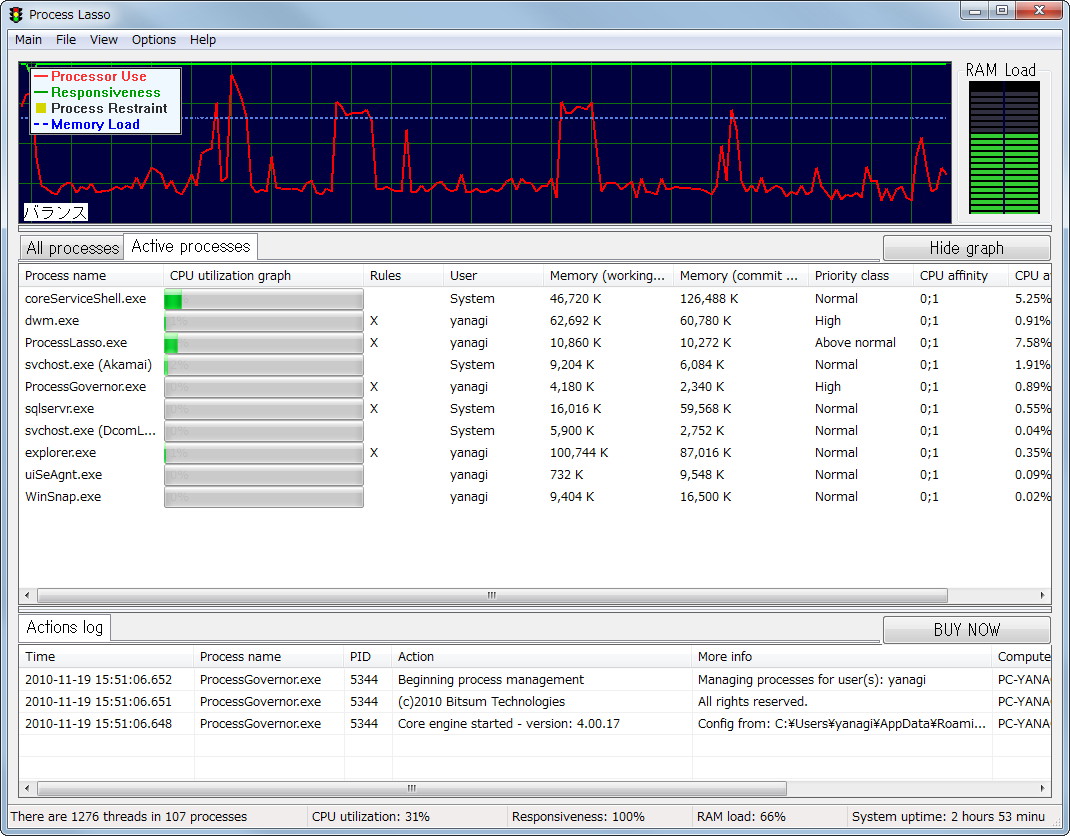1070x836 pixels.
Task: Click the CPU utilization bar for coreServiceShell.exe
Action: pos(263,299)
